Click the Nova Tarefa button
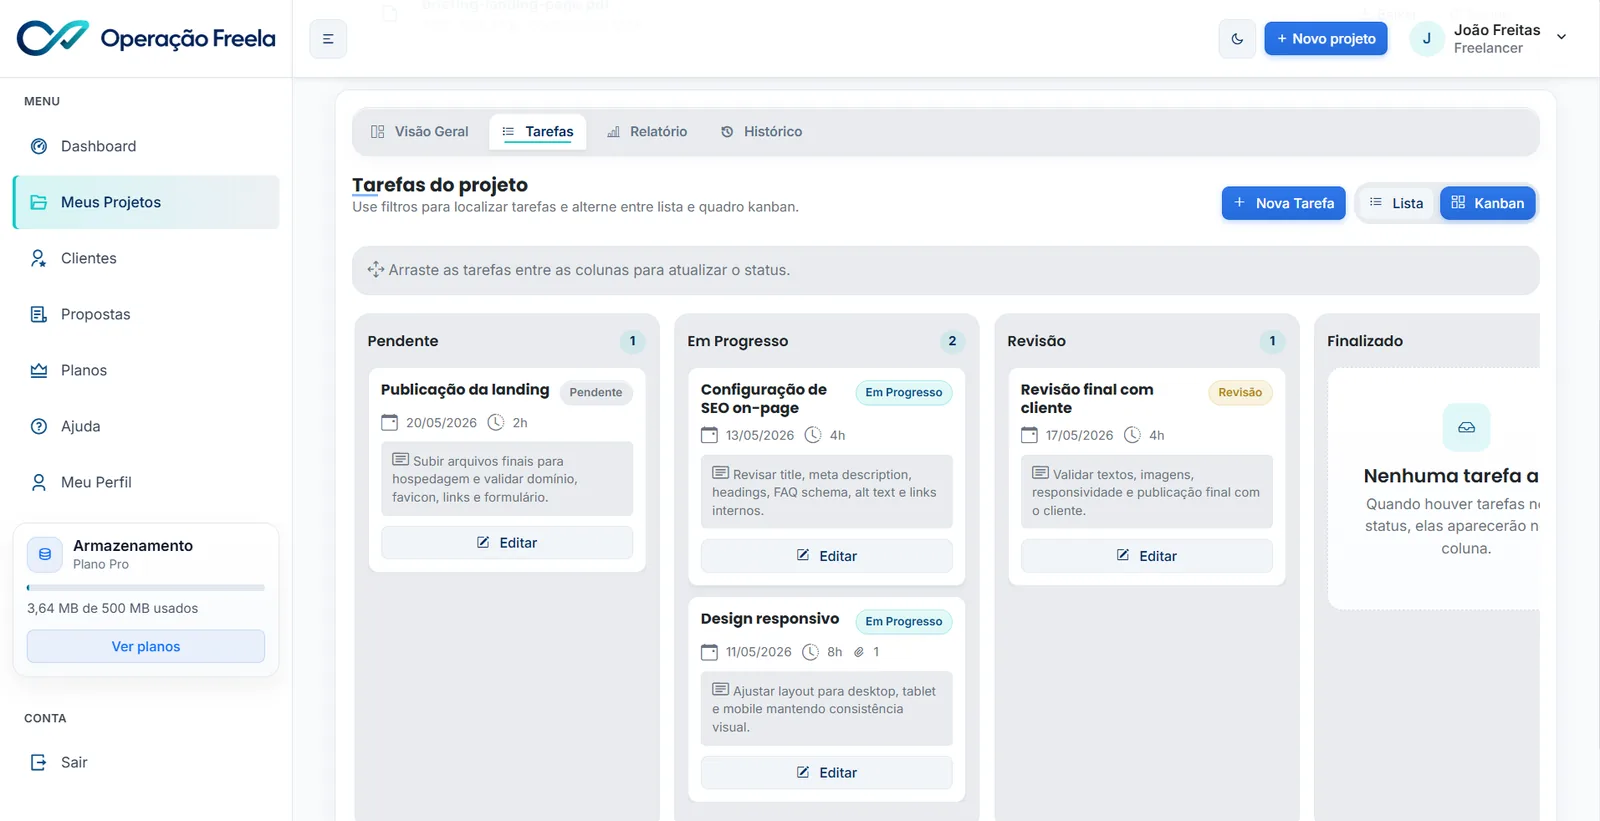The image size is (1600, 821). (1284, 203)
